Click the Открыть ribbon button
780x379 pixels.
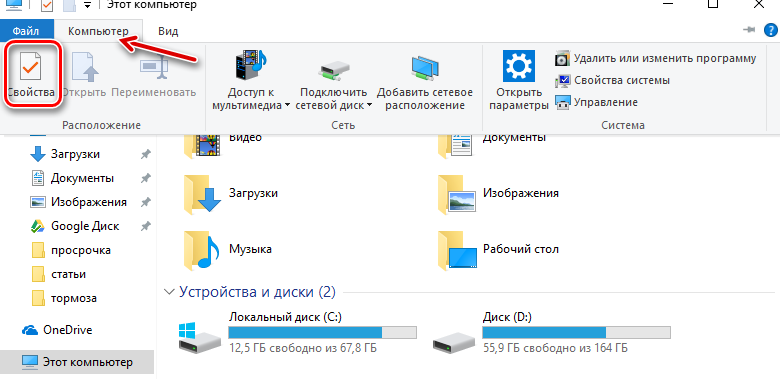coord(85,75)
